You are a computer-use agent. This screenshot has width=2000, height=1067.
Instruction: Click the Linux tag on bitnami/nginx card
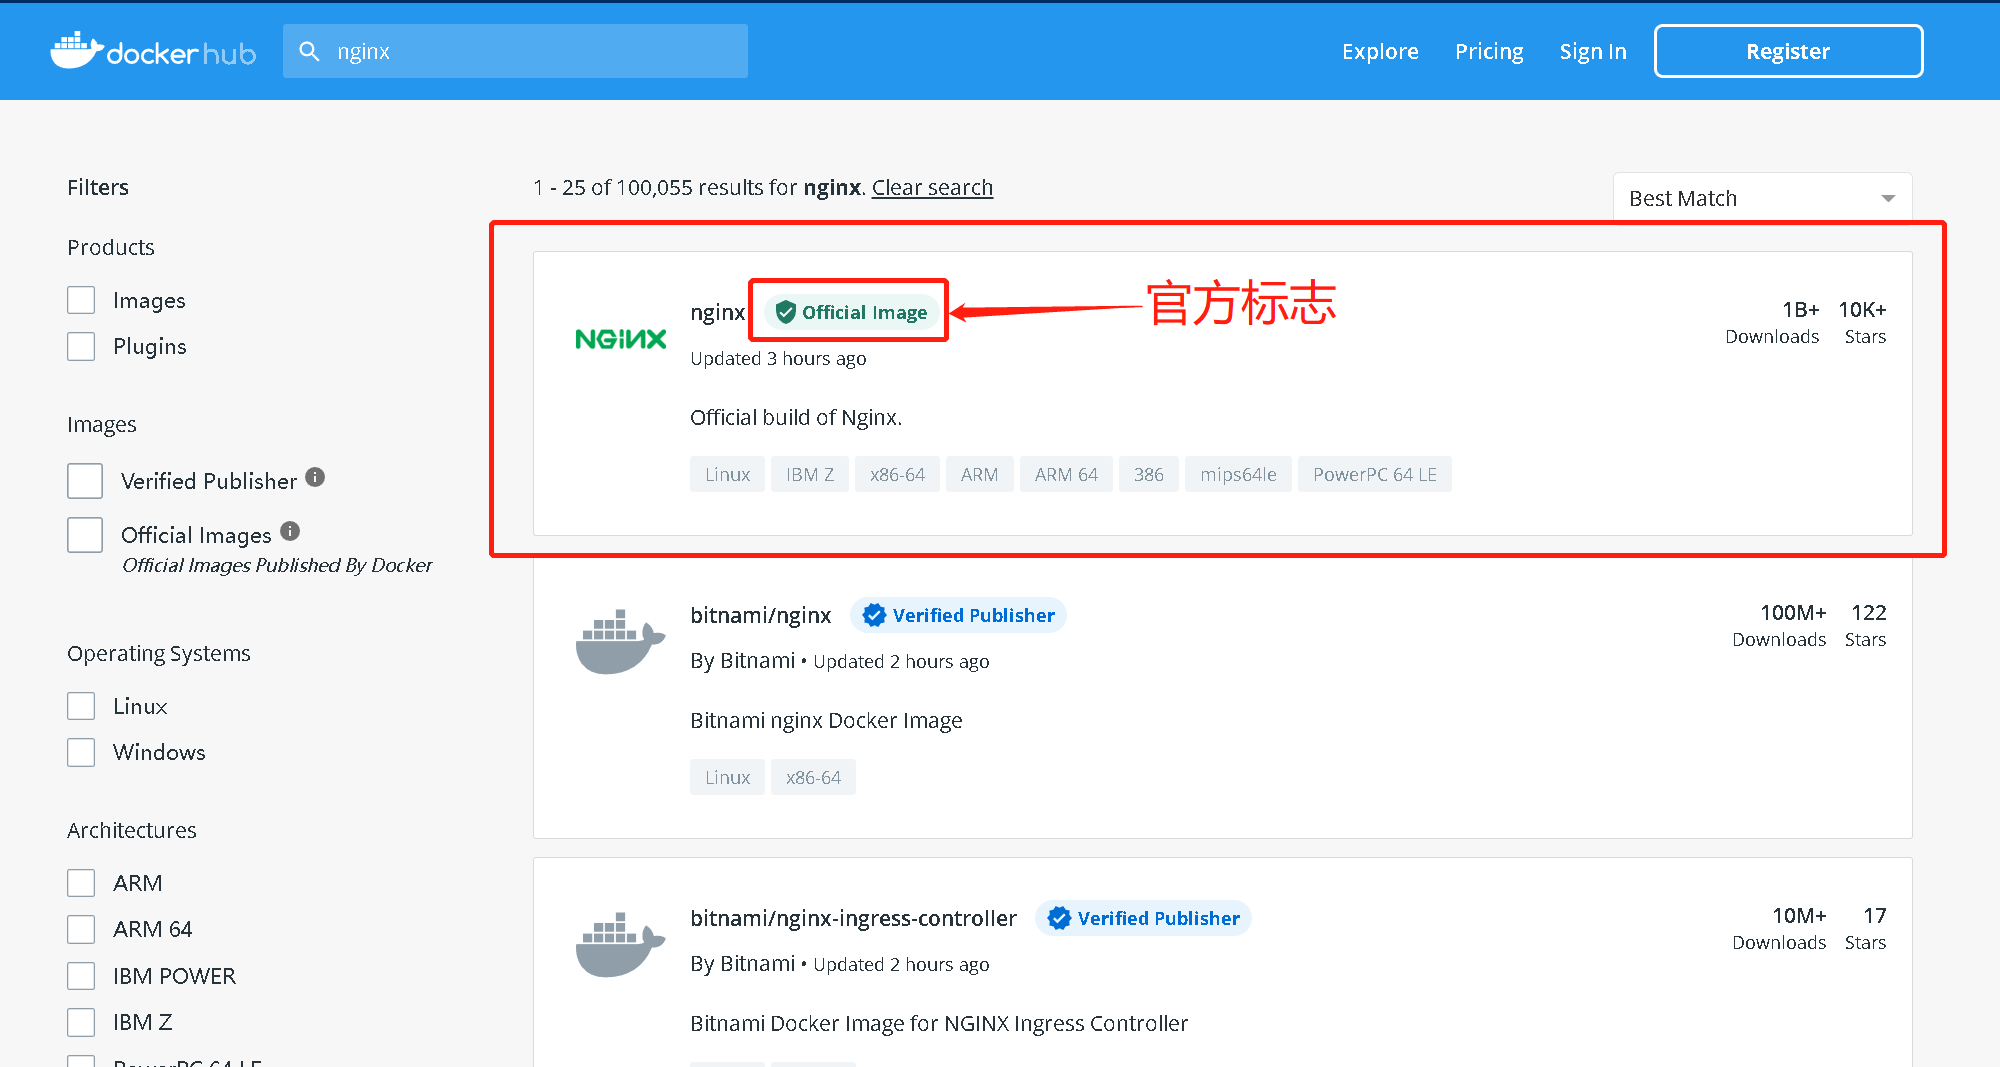pyautogui.click(x=727, y=777)
